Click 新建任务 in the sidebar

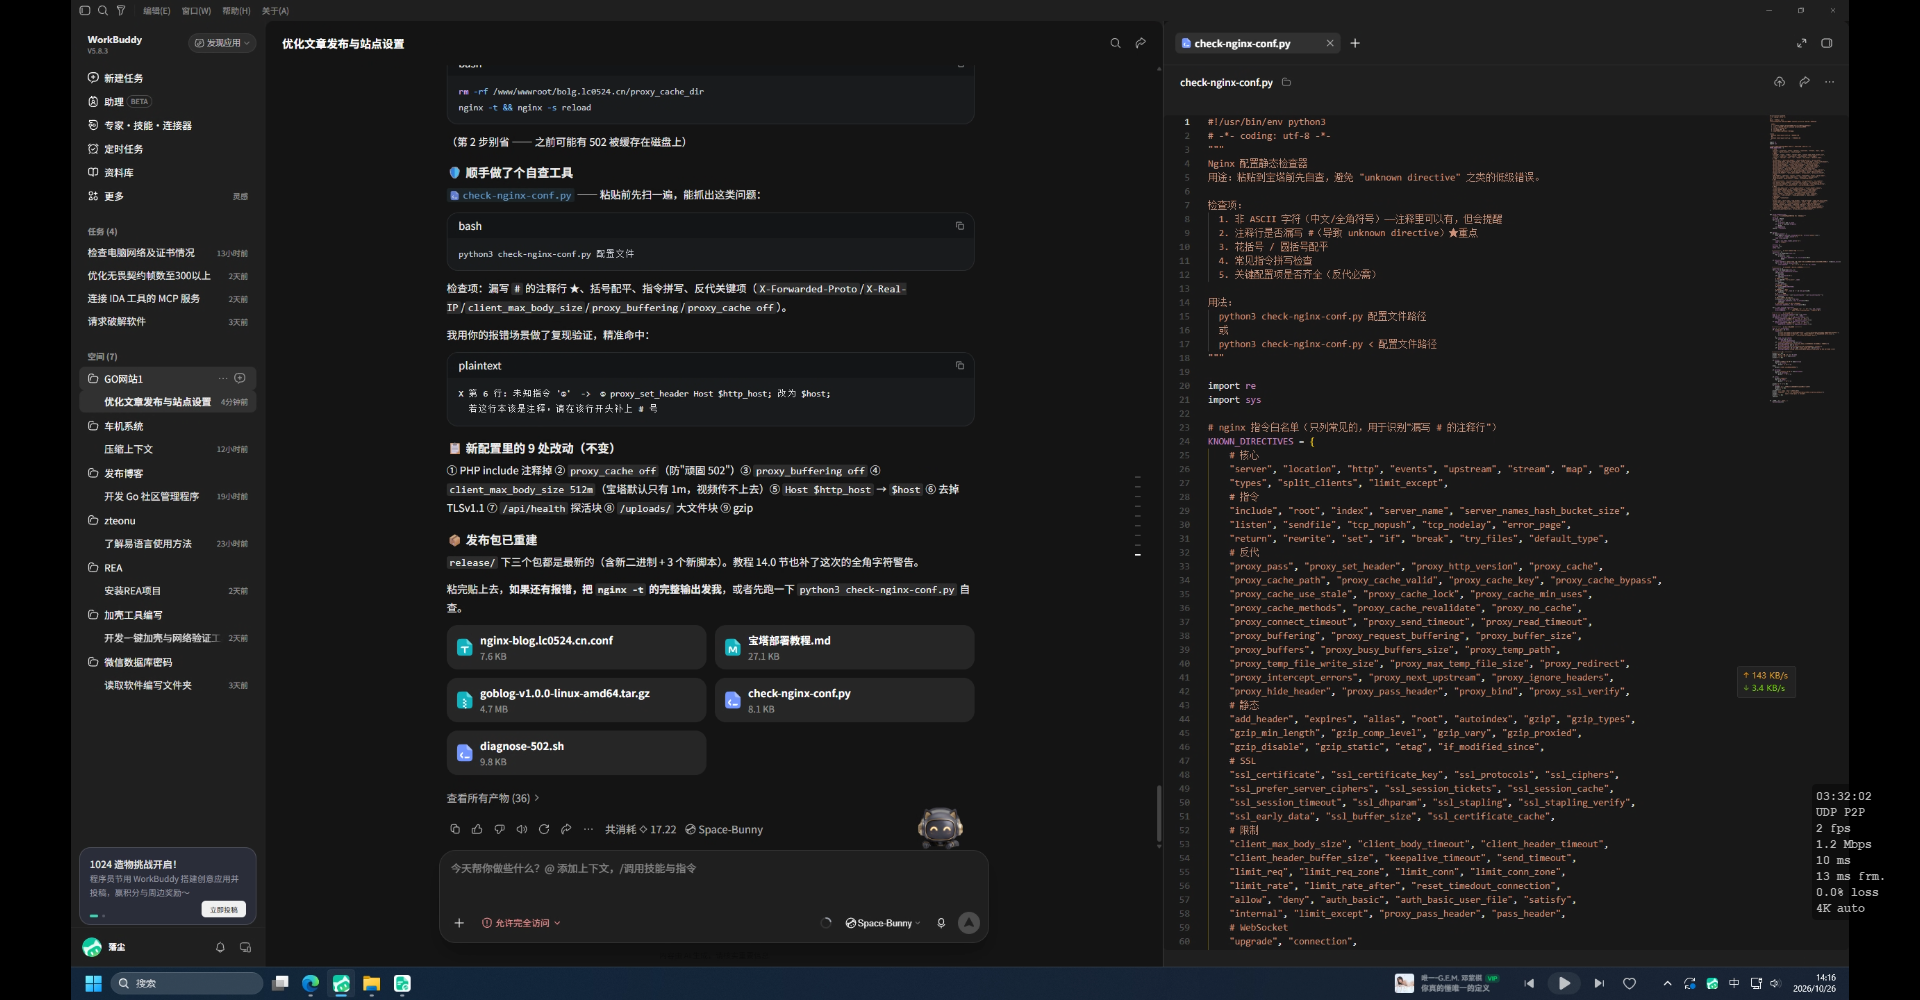tap(123, 78)
